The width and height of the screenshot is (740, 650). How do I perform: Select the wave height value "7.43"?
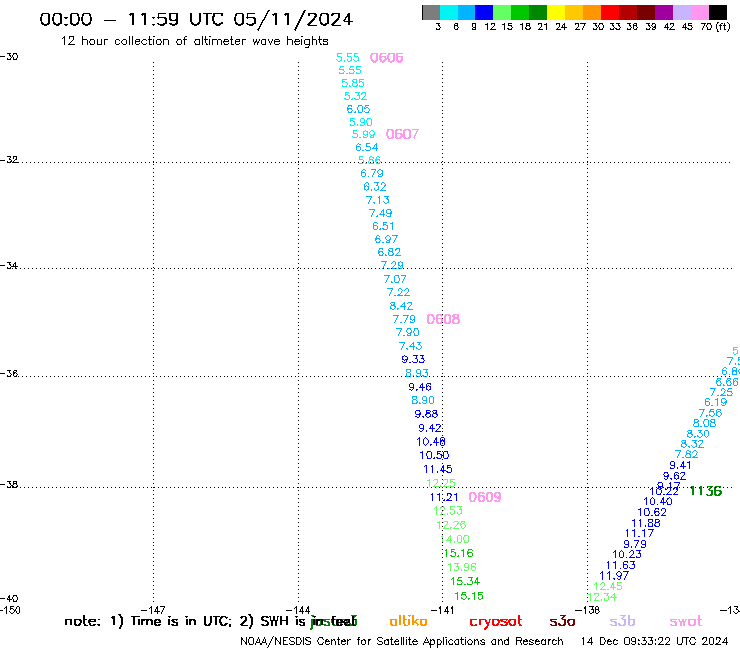411,346
